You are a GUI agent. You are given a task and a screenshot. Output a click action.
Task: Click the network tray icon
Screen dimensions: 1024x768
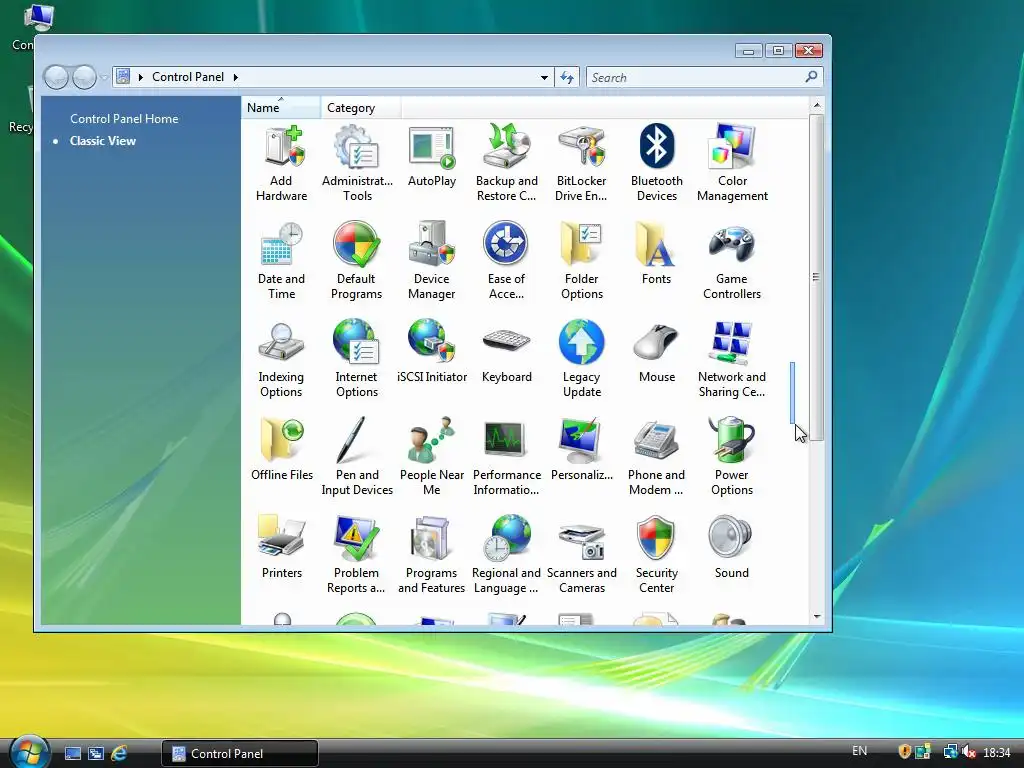tap(950, 753)
